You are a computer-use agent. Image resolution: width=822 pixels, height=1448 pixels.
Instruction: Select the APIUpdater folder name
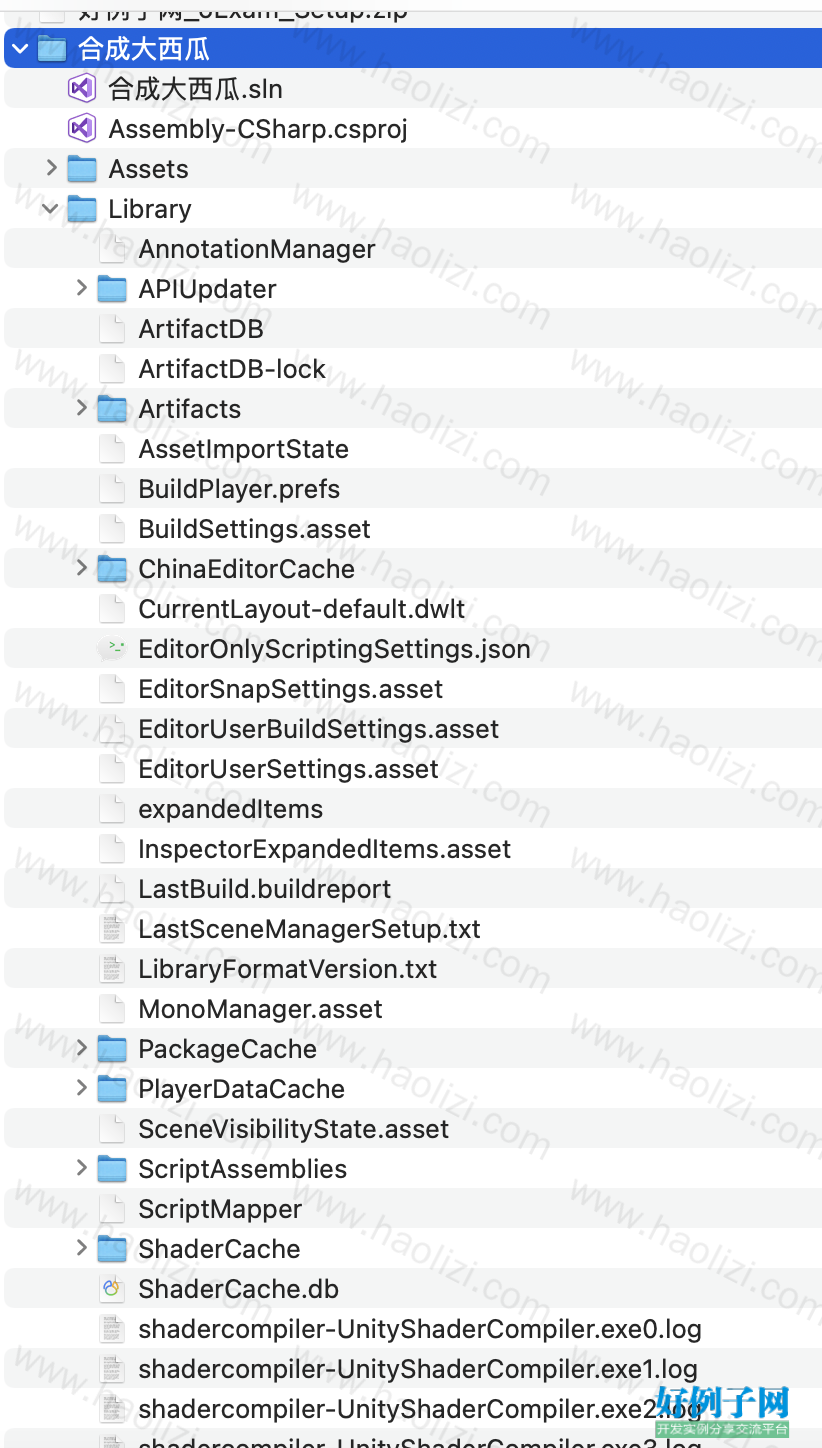pyautogui.click(x=207, y=289)
